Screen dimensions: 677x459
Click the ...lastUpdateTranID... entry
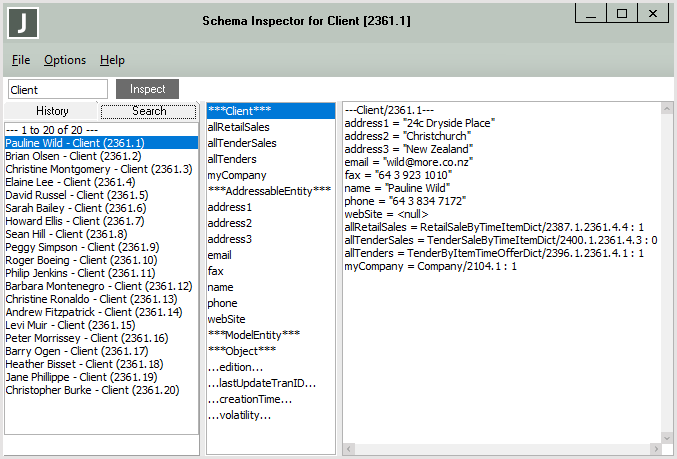pos(261,383)
